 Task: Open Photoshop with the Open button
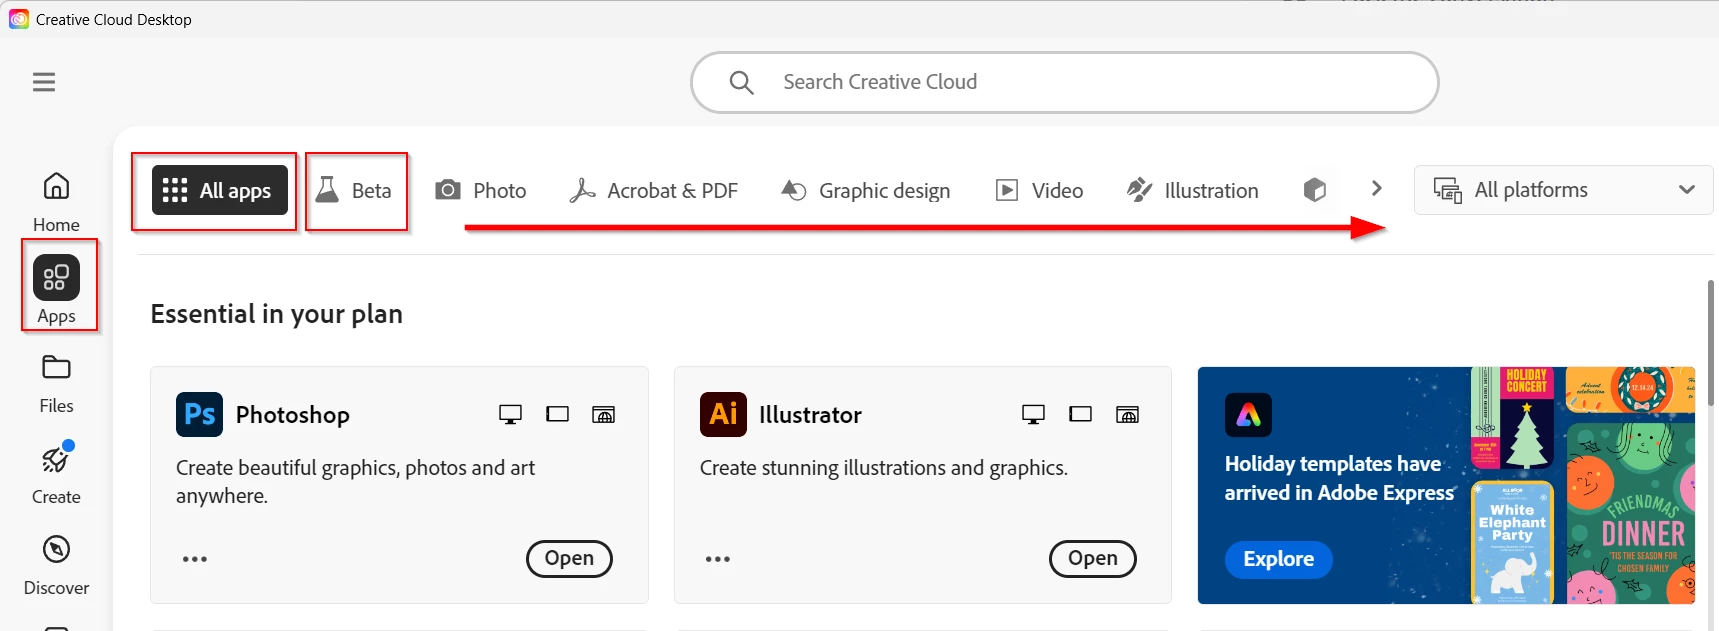pyautogui.click(x=569, y=558)
